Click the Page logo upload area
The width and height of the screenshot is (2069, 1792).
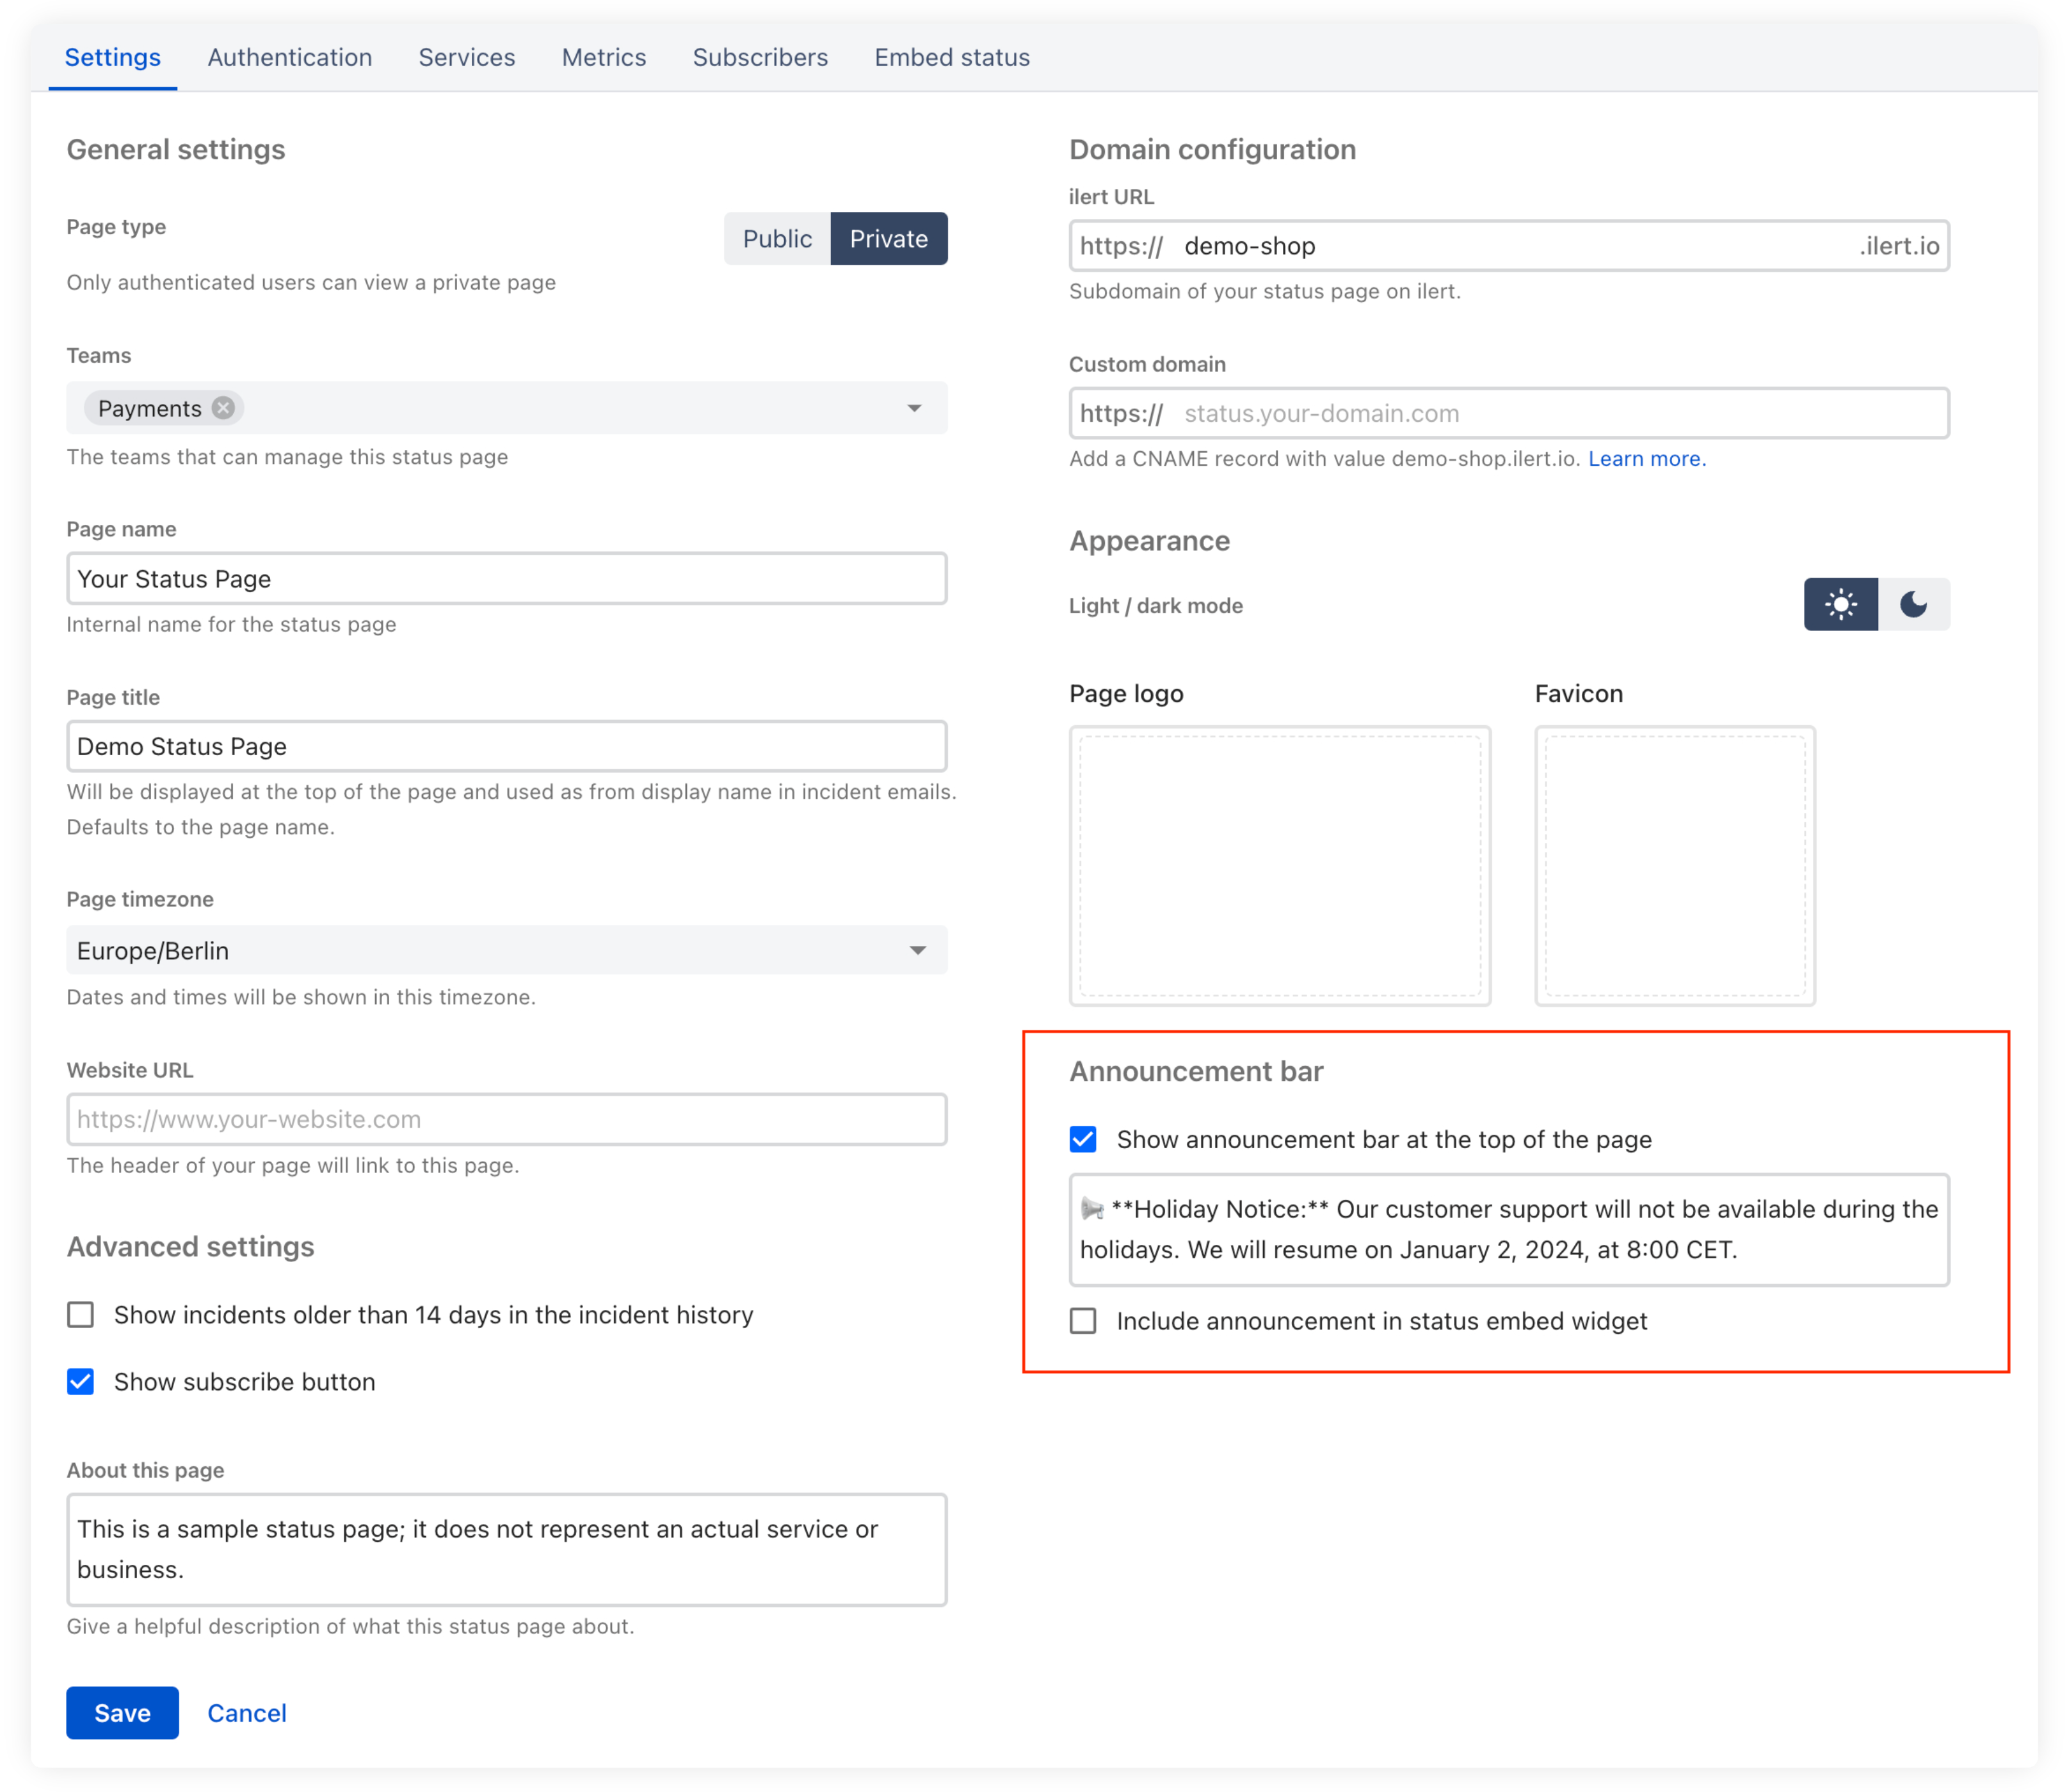(1279, 865)
